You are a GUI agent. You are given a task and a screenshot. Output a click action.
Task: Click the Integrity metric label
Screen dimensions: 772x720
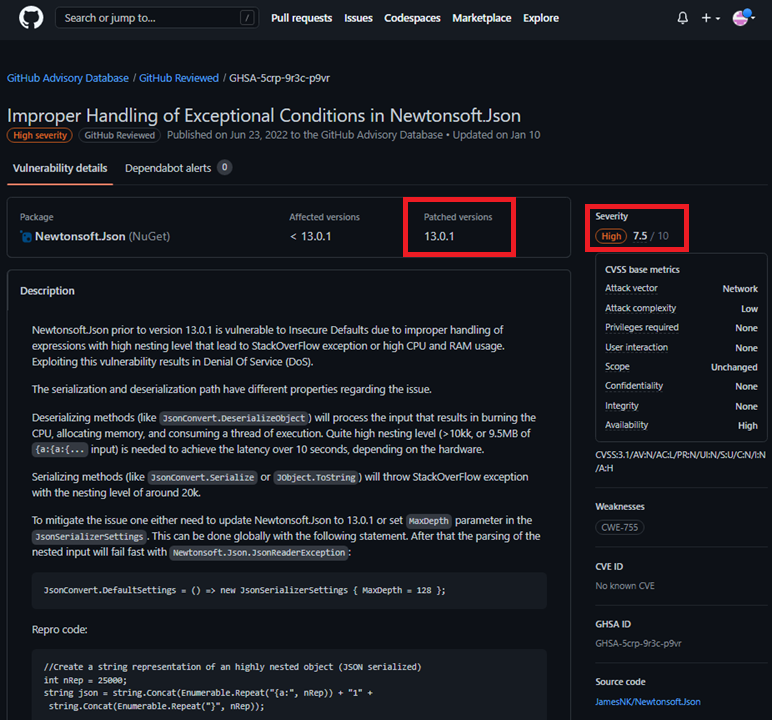pyautogui.click(x=622, y=406)
